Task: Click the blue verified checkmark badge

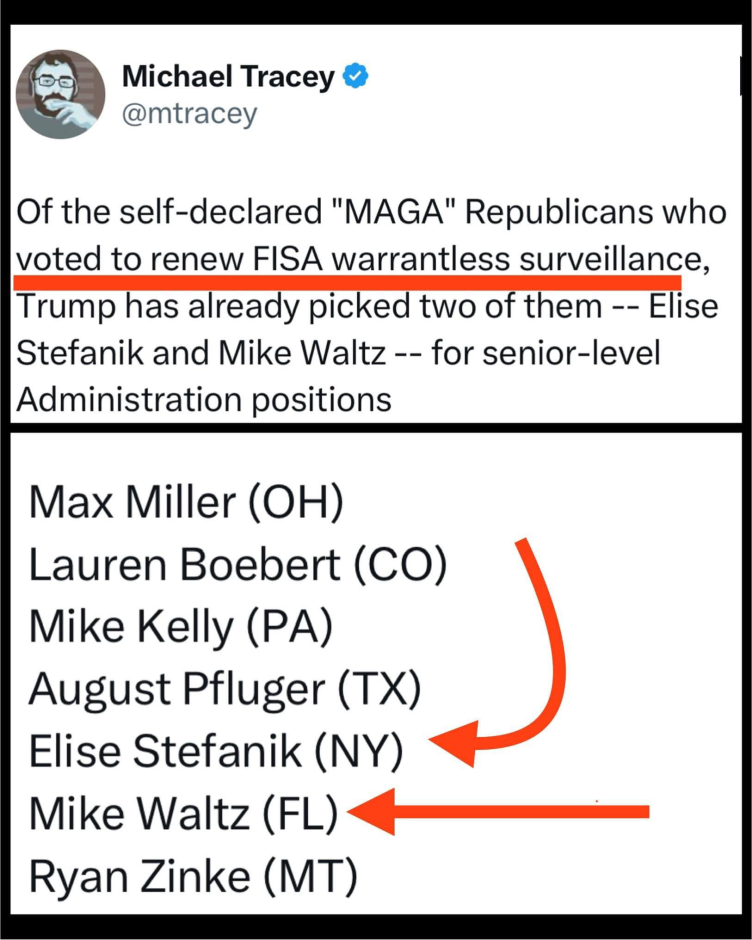Action: pyautogui.click(x=352, y=78)
